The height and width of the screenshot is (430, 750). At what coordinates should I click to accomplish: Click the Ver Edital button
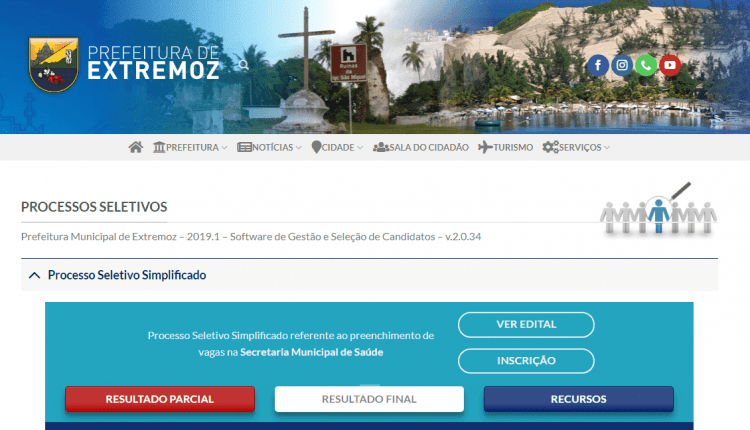[526, 324]
